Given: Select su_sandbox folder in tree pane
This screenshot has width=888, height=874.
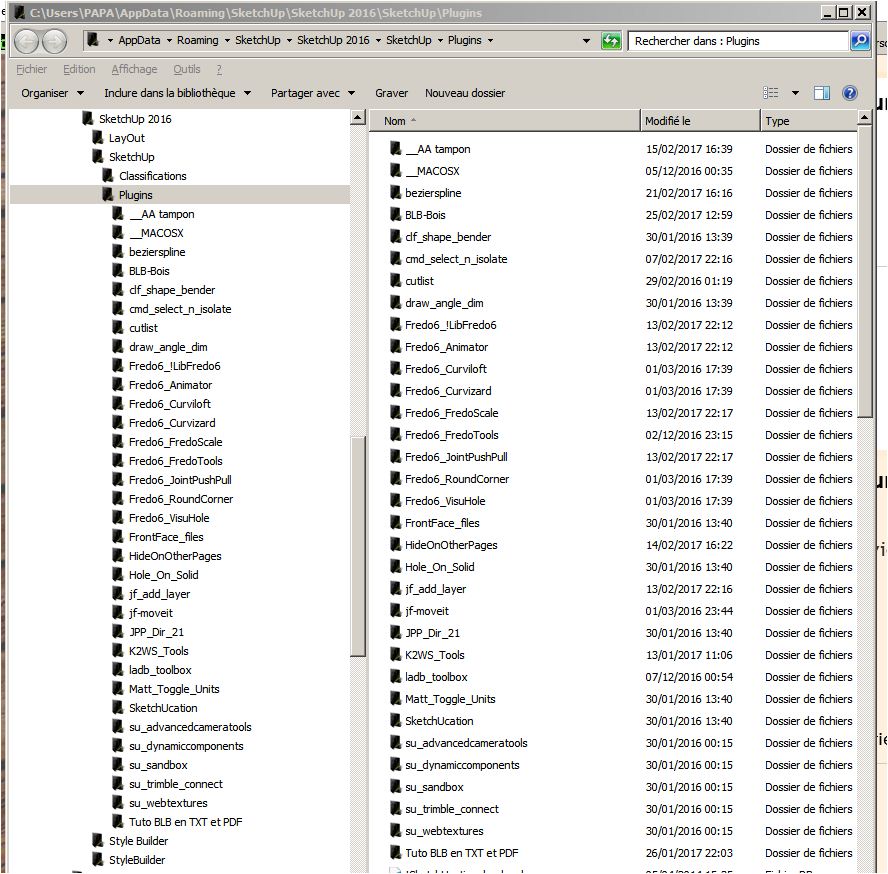Looking at the screenshot, I should point(158,765).
